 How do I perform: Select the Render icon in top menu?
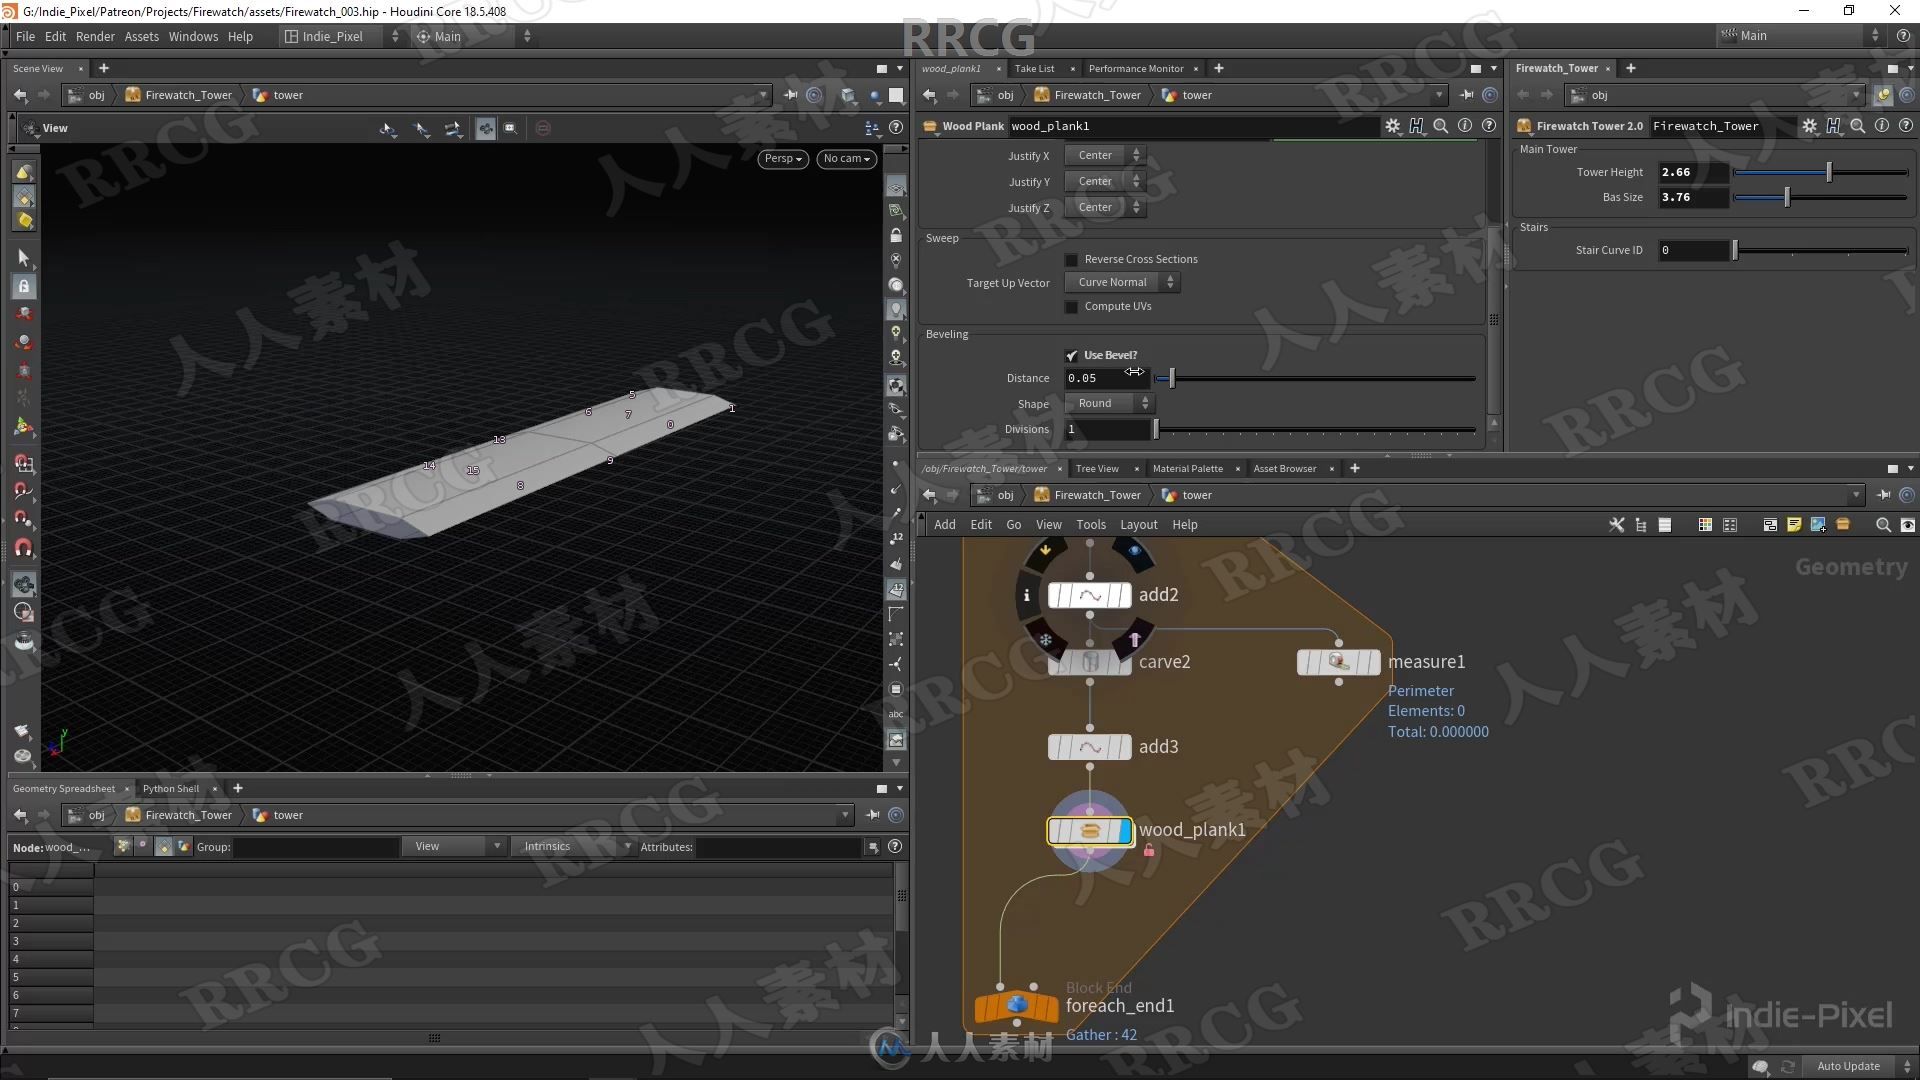click(x=94, y=36)
